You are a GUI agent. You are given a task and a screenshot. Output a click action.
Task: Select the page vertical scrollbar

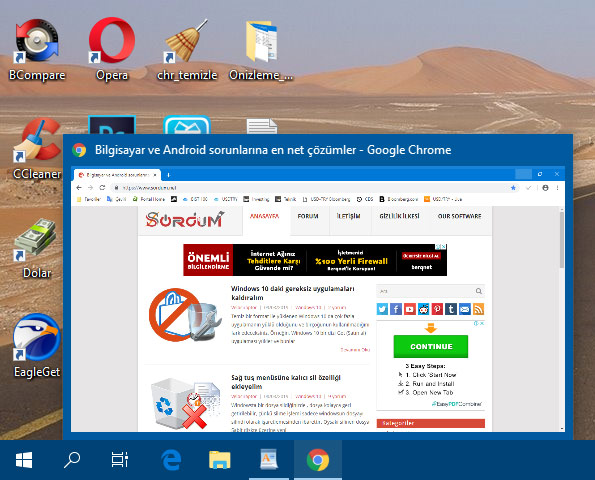pyautogui.click(x=562, y=240)
